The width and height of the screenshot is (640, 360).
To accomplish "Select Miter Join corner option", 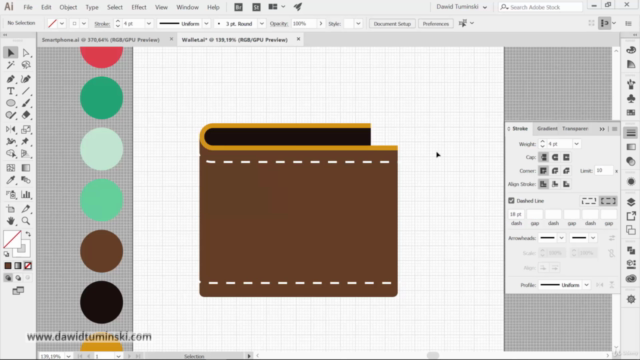I will (x=544, y=171).
